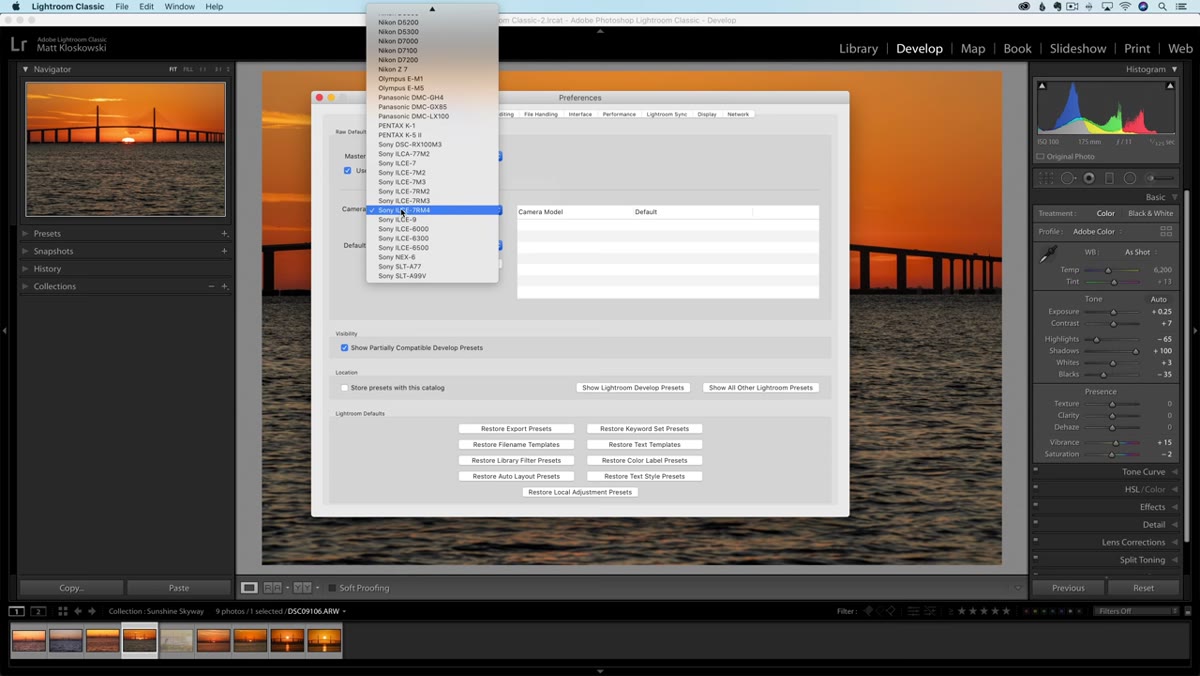
Task: Switch to Before/After top-bottom view
Action: click(x=302, y=588)
